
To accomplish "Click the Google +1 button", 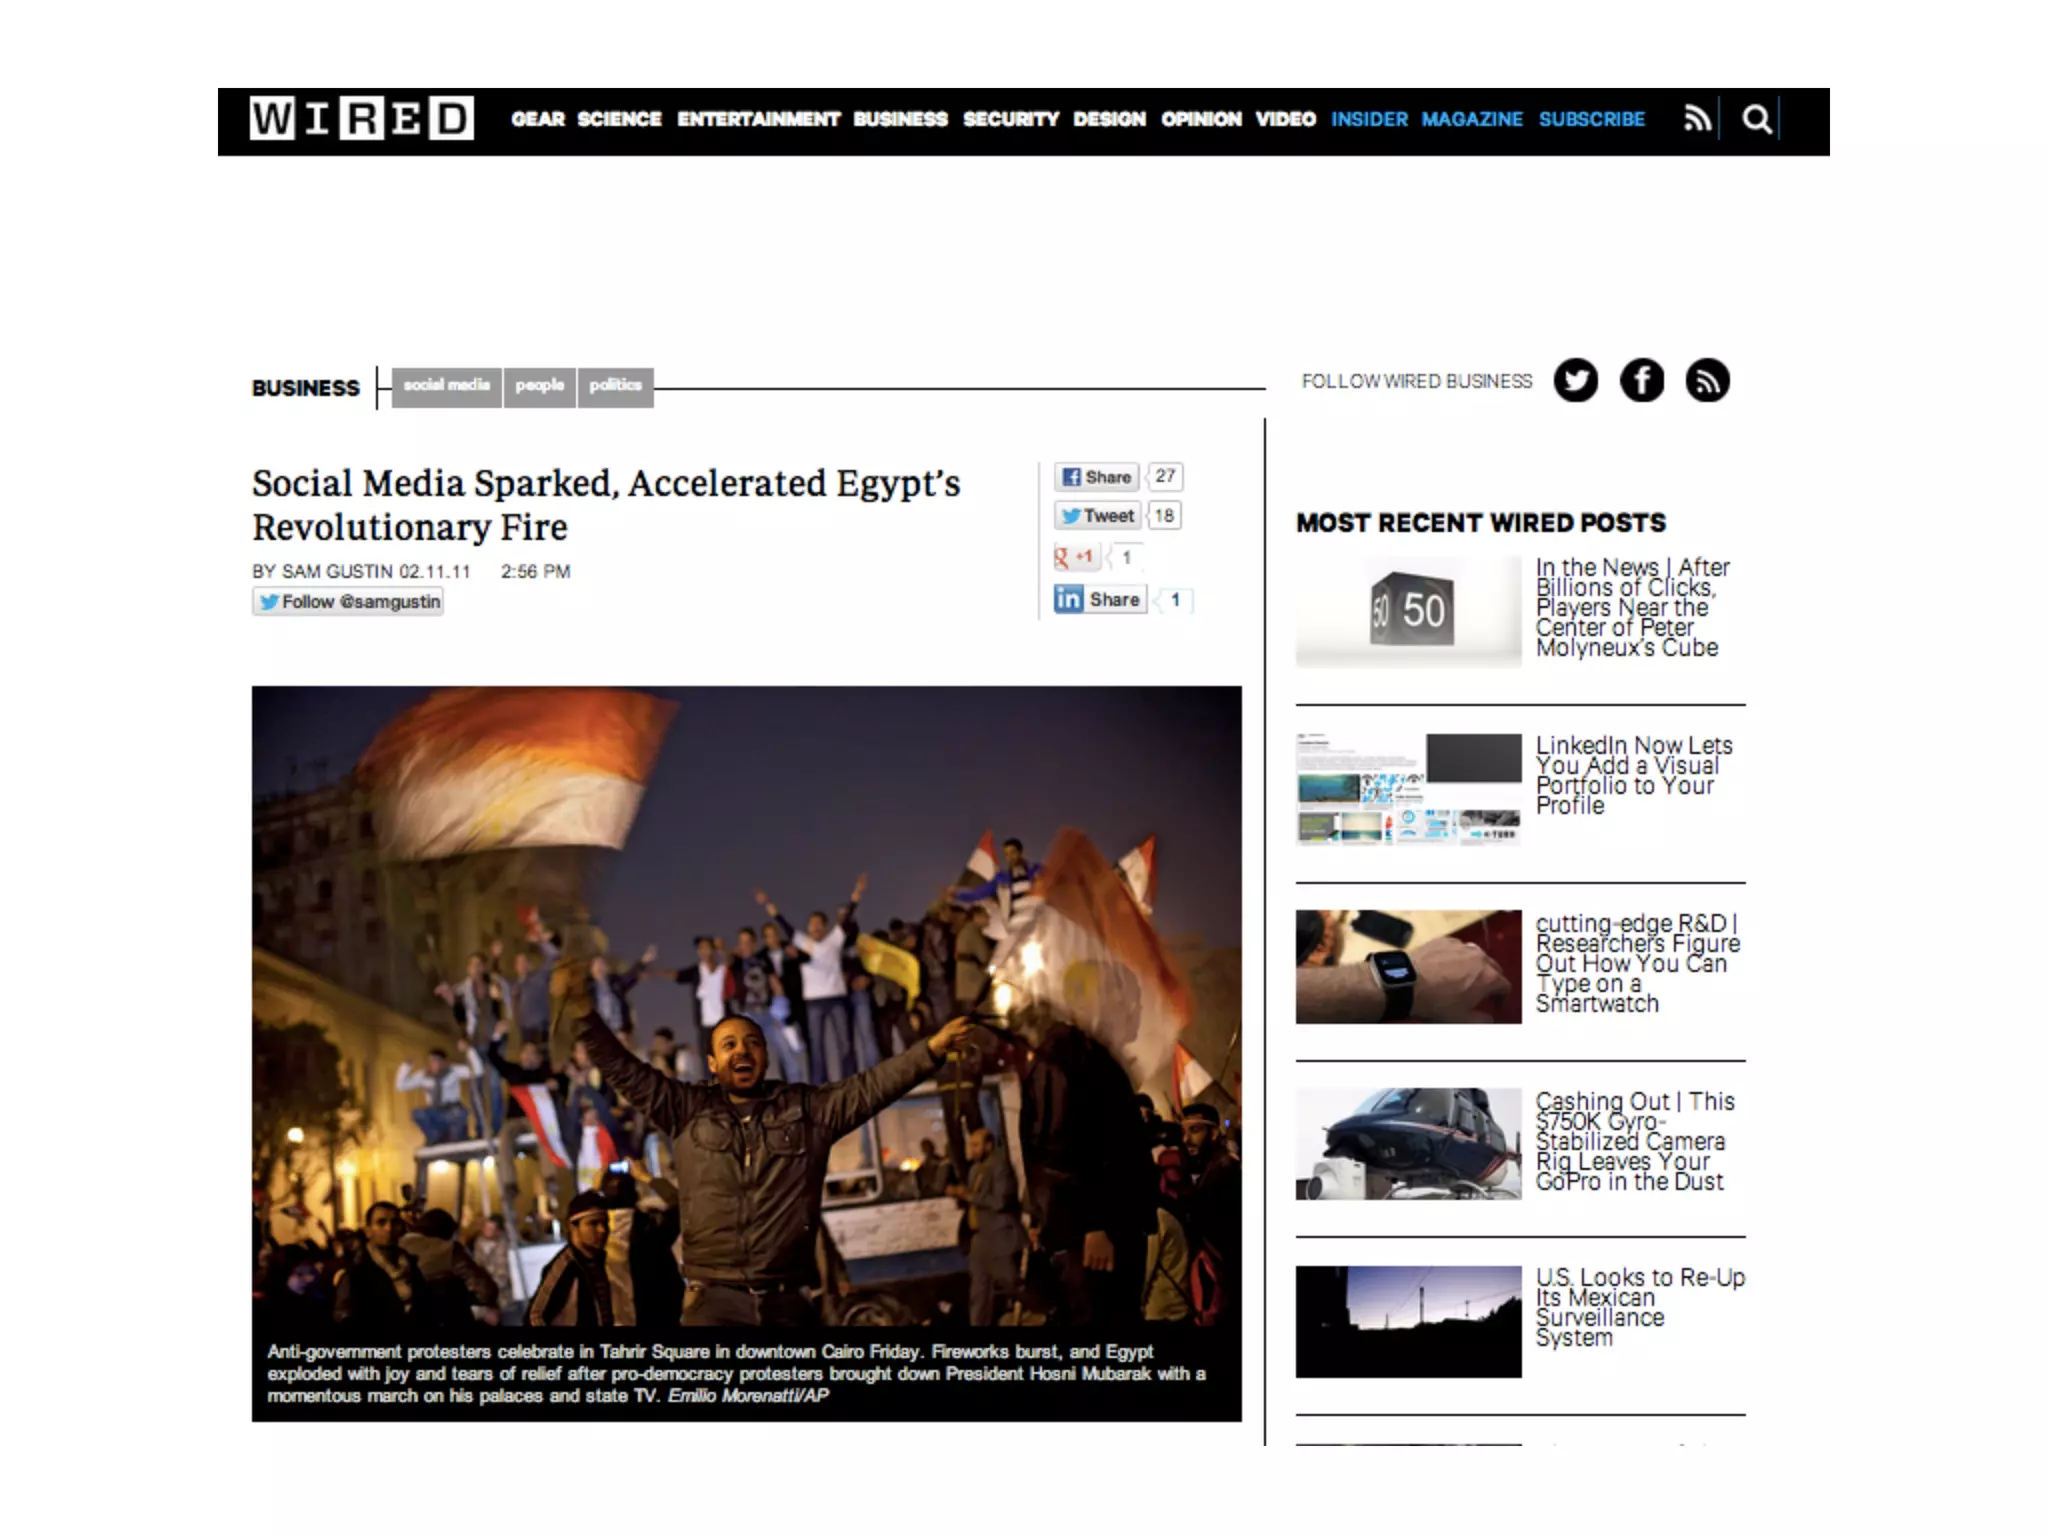I will [x=1076, y=557].
